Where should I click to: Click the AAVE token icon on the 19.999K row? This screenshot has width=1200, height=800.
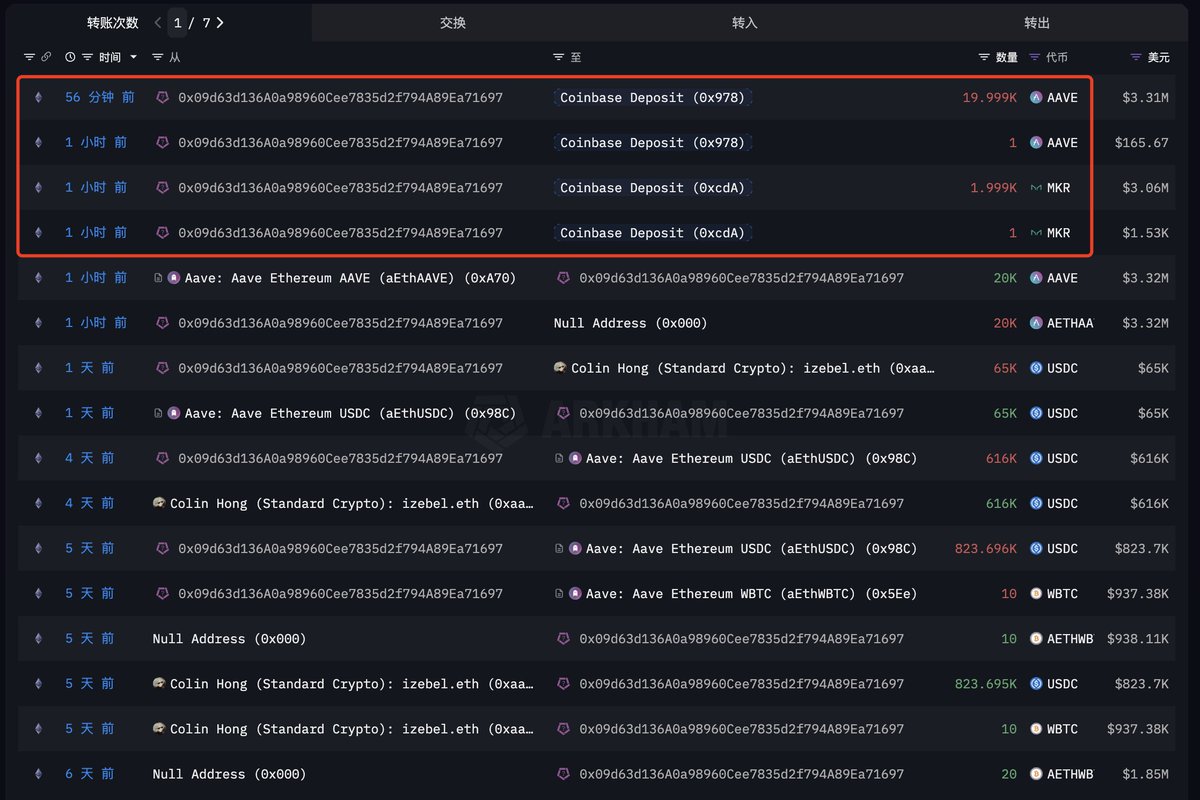[x=1037, y=98]
